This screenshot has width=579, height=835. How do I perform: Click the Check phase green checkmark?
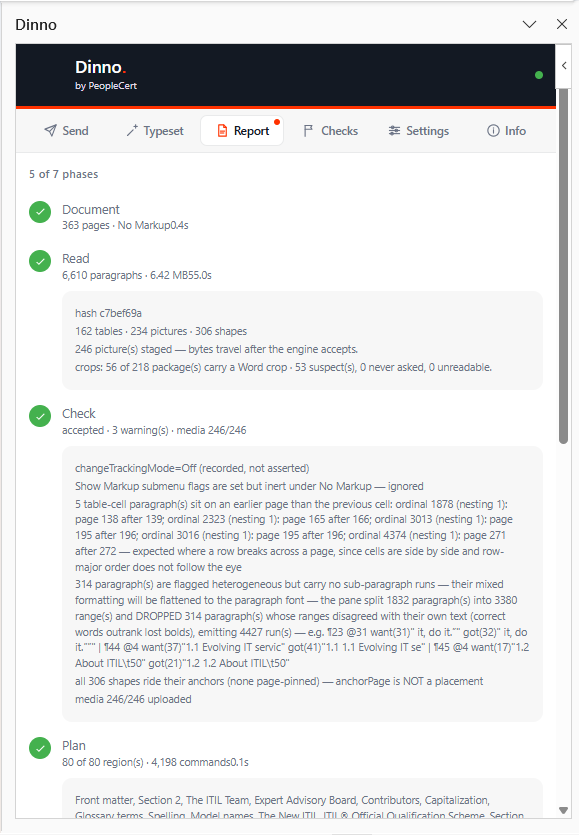(40, 416)
